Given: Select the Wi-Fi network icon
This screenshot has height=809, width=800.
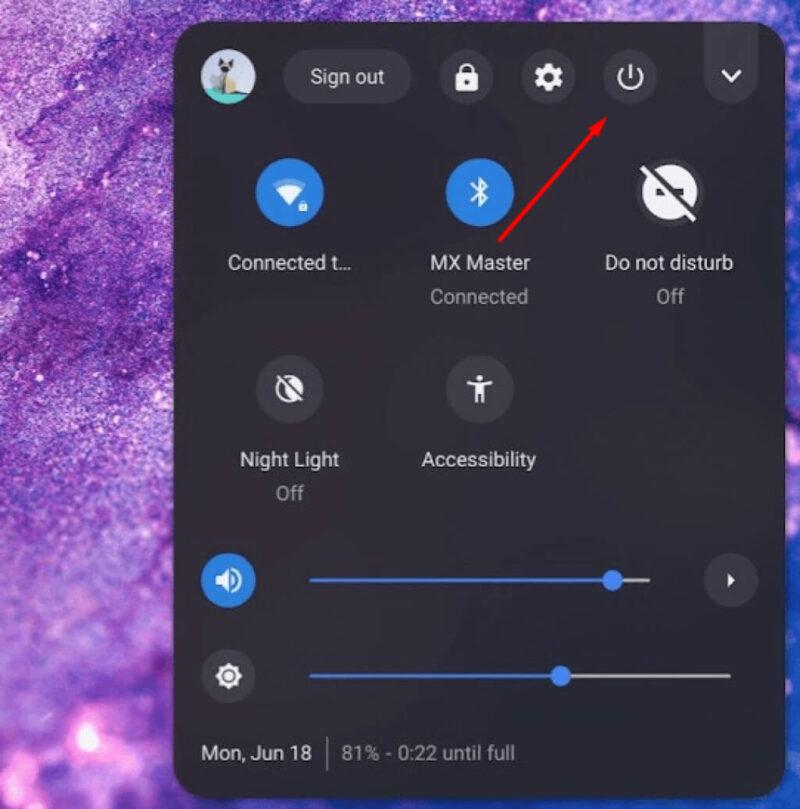Looking at the screenshot, I should coord(289,192).
